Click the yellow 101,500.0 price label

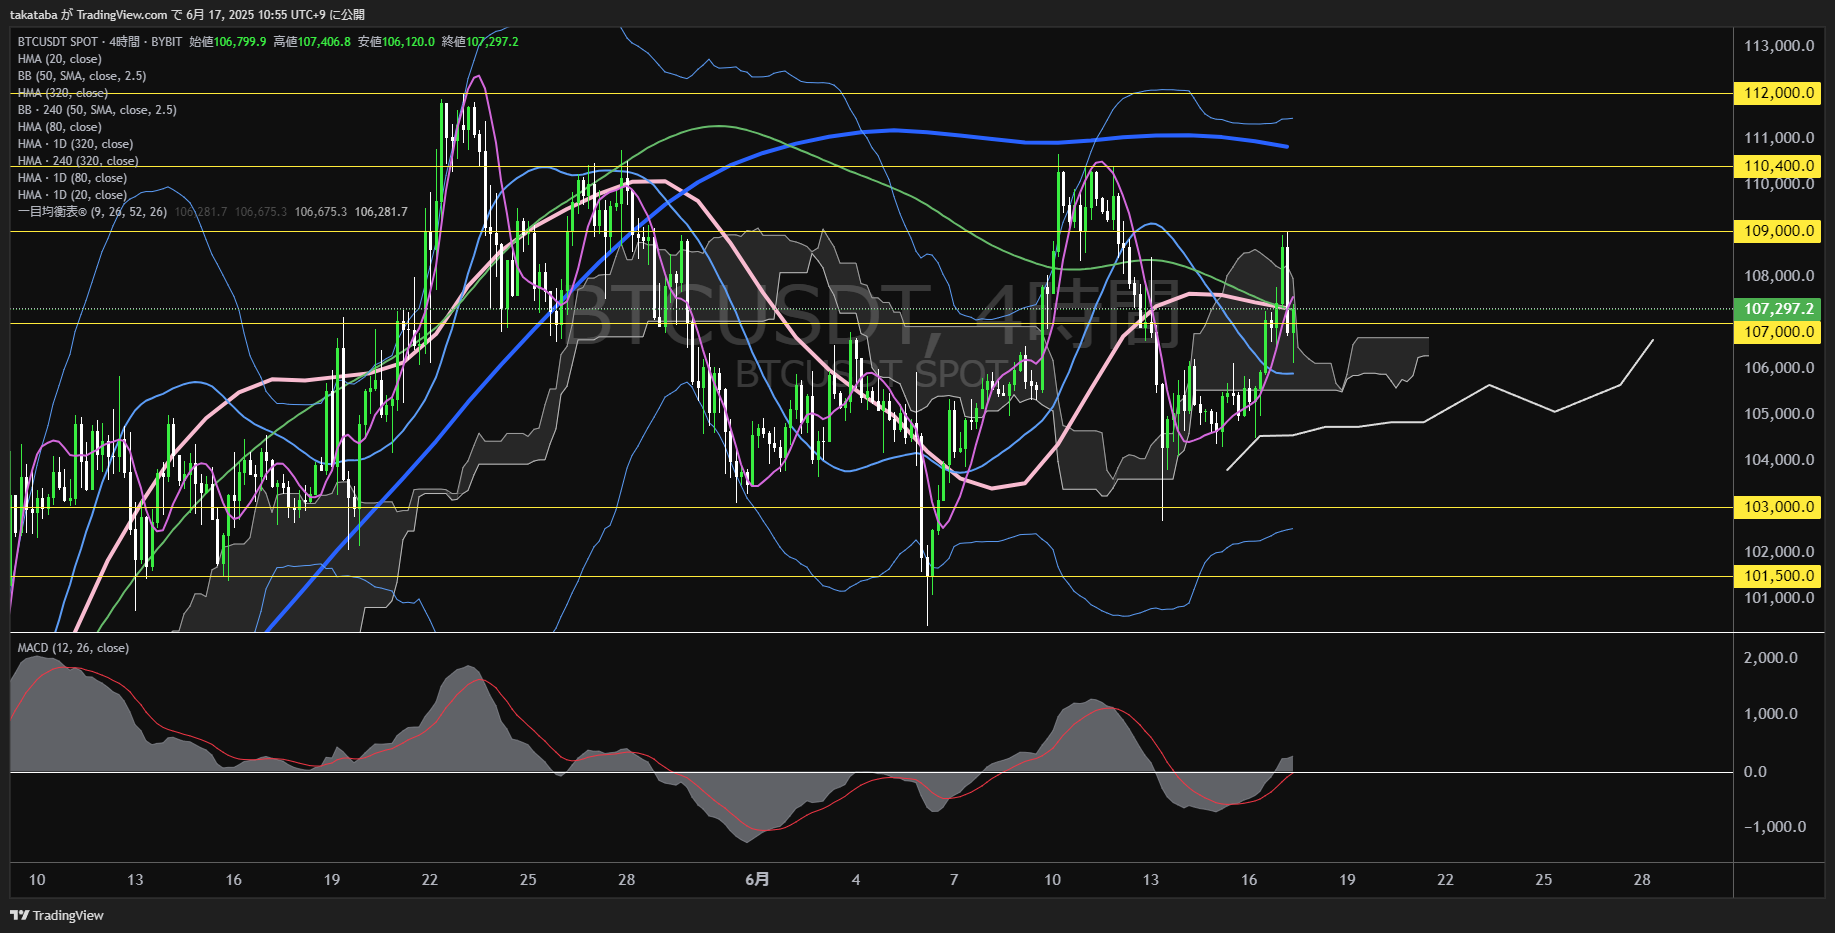coord(1778,576)
